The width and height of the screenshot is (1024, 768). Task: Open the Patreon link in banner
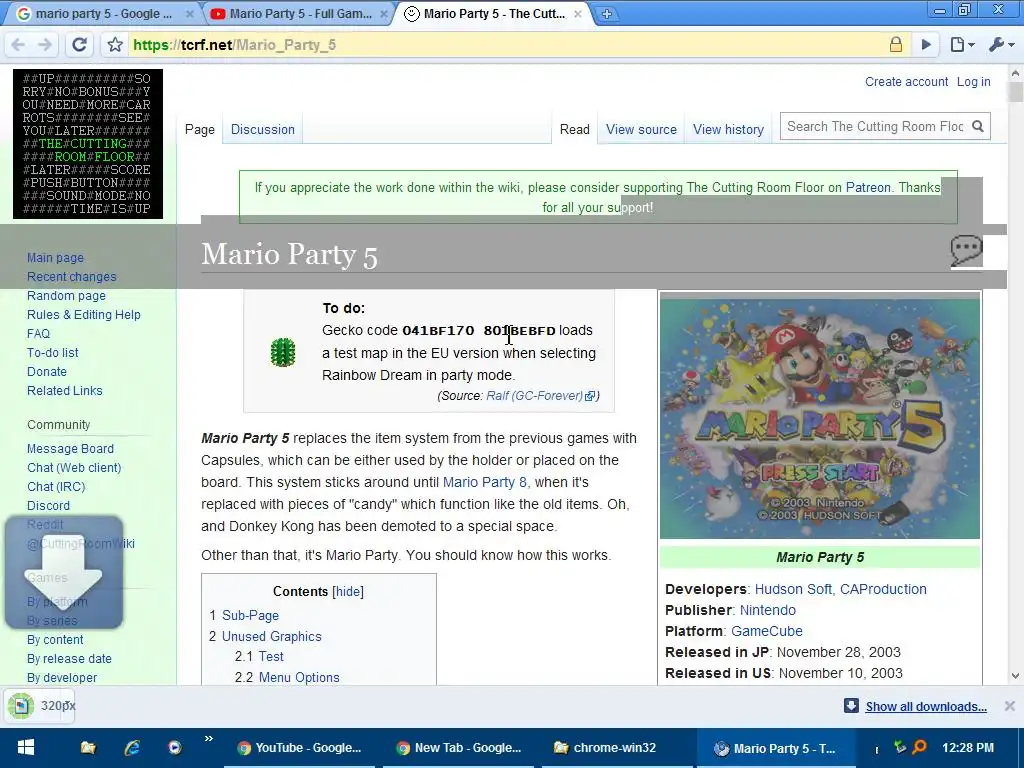point(868,187)
